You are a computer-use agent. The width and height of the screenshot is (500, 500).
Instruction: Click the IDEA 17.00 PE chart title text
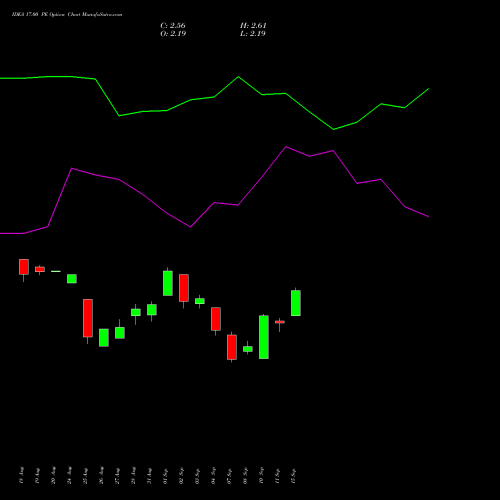coord(67,15)
